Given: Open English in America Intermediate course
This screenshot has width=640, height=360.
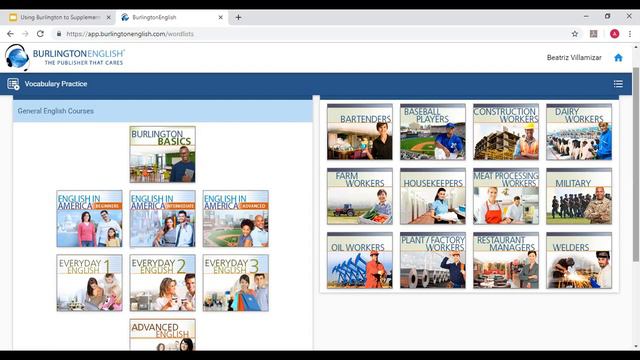Looking at the screenshot, I should tap(162, 219).
